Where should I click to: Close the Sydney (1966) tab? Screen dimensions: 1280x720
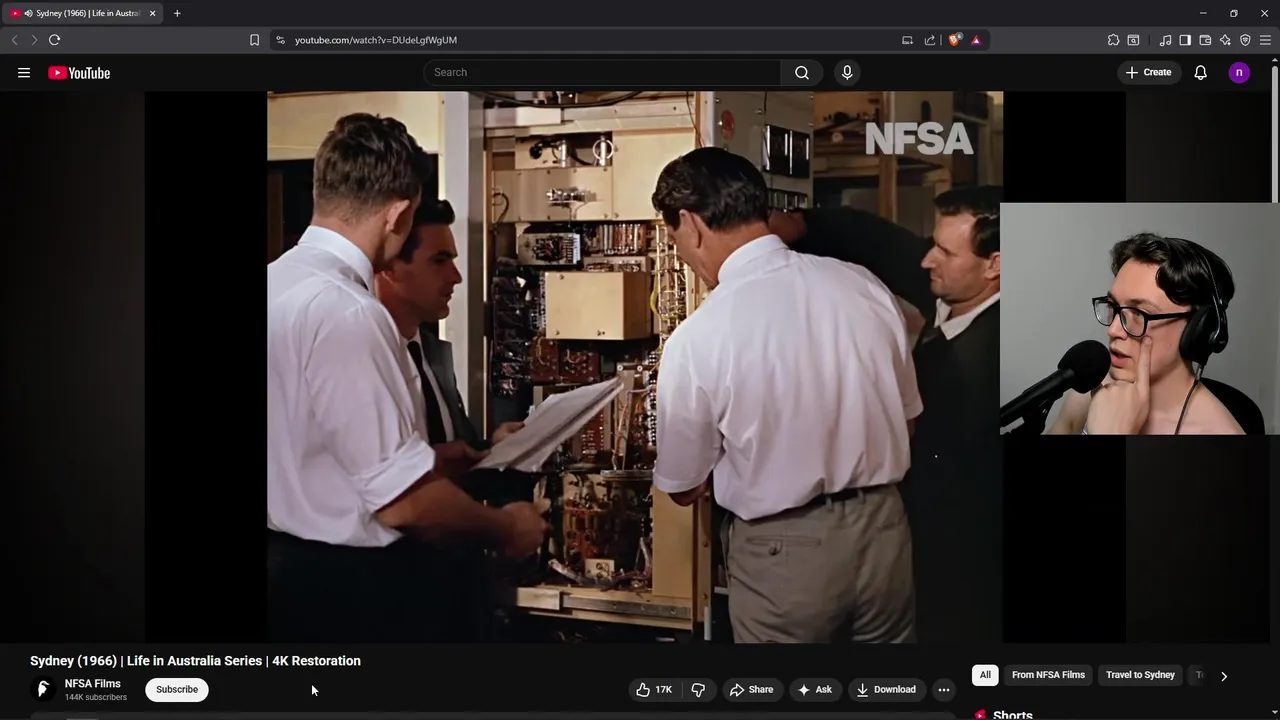click(152, 13)
